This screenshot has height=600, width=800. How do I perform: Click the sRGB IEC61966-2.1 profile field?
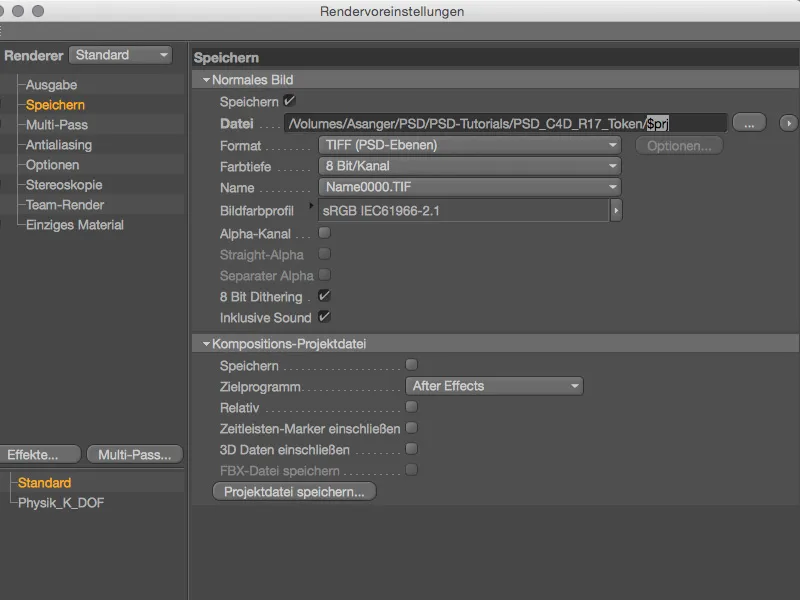coord(463,211)
